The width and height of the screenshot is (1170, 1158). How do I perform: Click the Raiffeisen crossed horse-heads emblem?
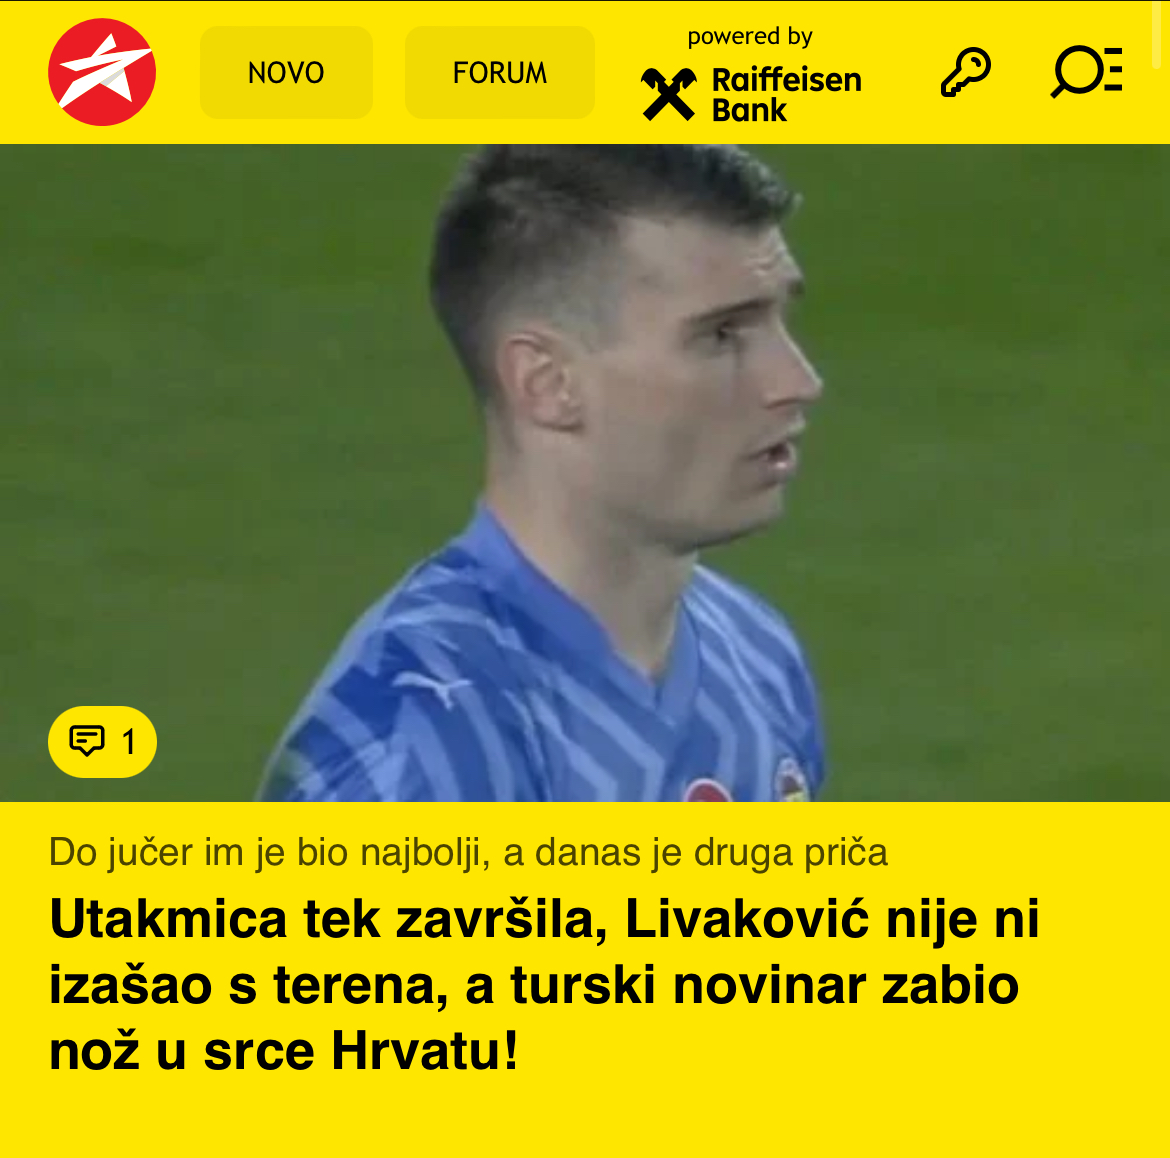coord(669,93)
